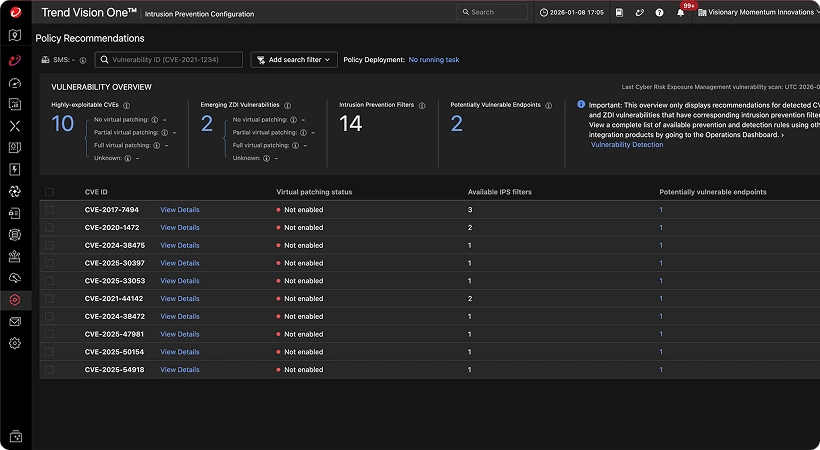Tick the checkbox for CVE-2021-44142
The height and width of the screenshot is (450, 820).
click(50, 299)
